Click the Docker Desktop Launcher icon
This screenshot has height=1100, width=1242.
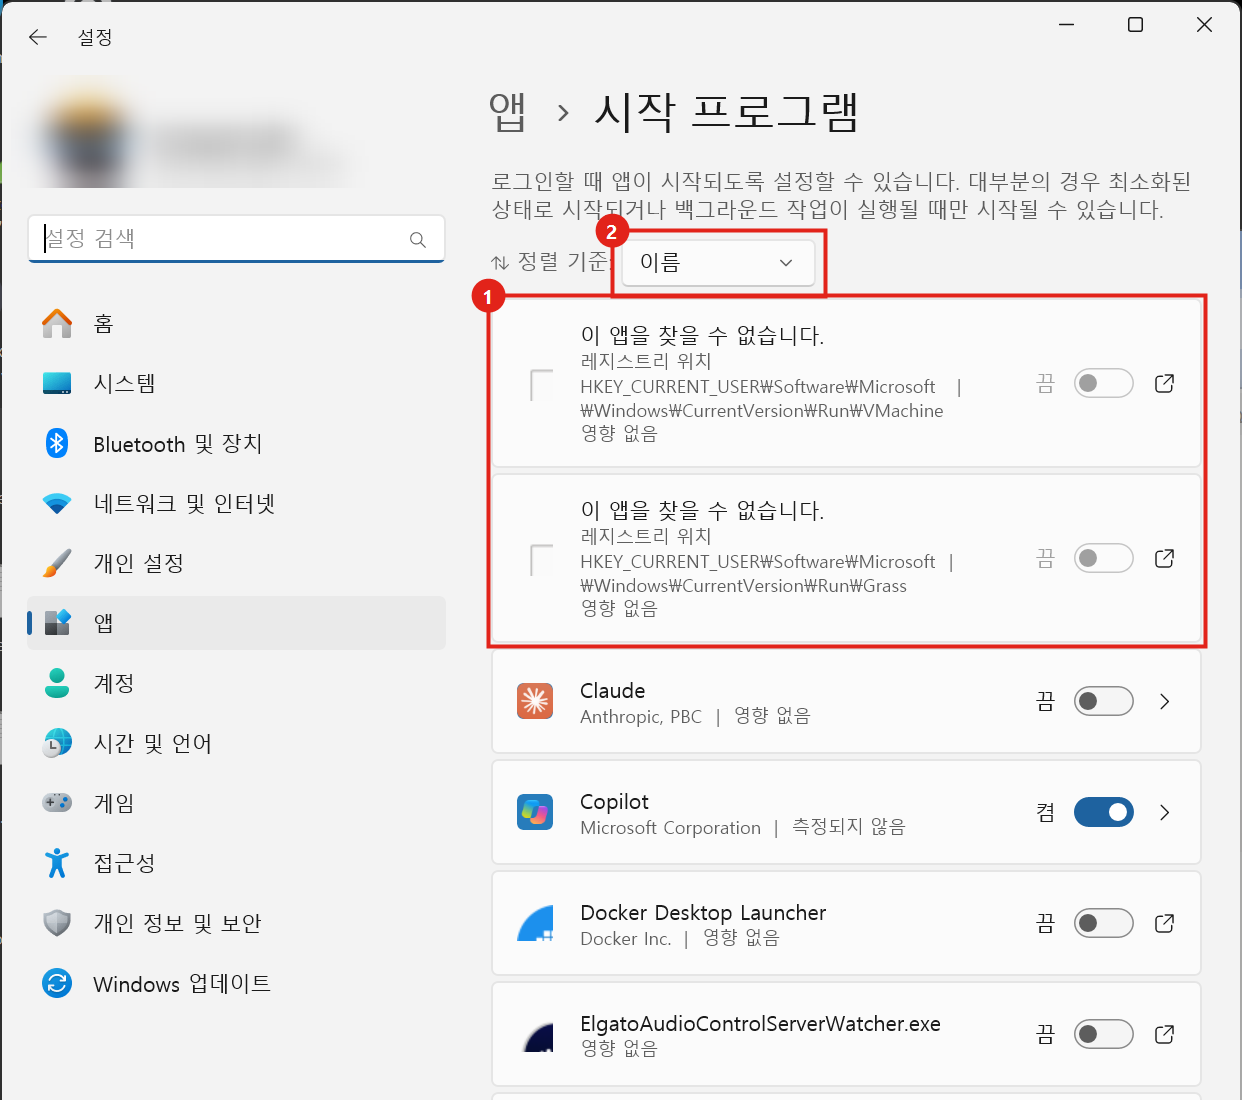click(x=535, y=923)
